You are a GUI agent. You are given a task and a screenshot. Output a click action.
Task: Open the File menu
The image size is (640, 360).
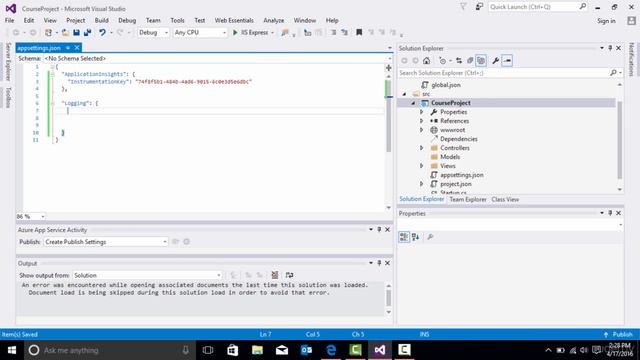point(9,20)
